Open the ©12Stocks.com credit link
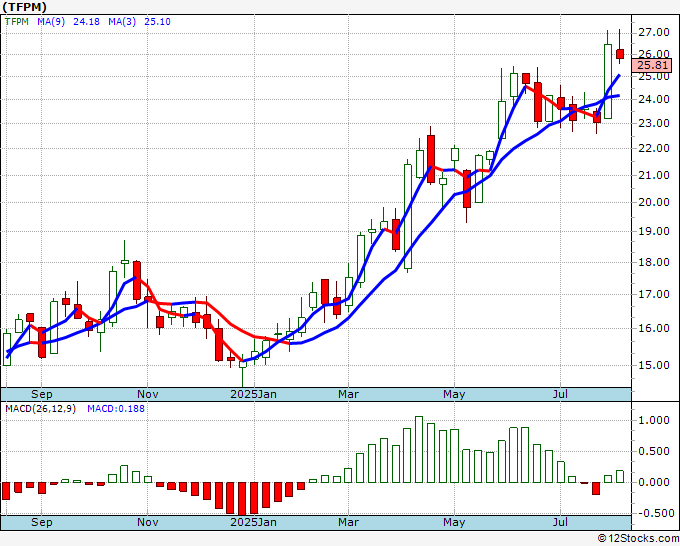Image resolution: width=680 pixels, height=546 pixels. (638, 539)
